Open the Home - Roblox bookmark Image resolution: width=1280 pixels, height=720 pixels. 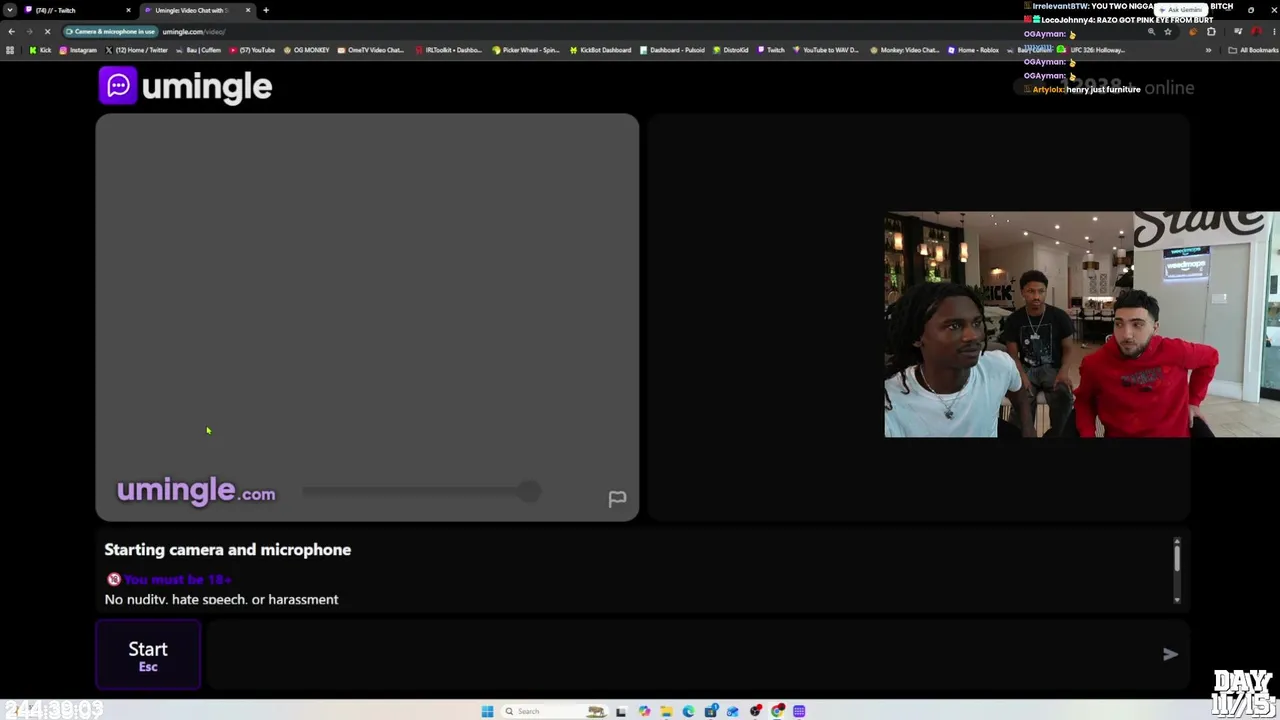974,50
